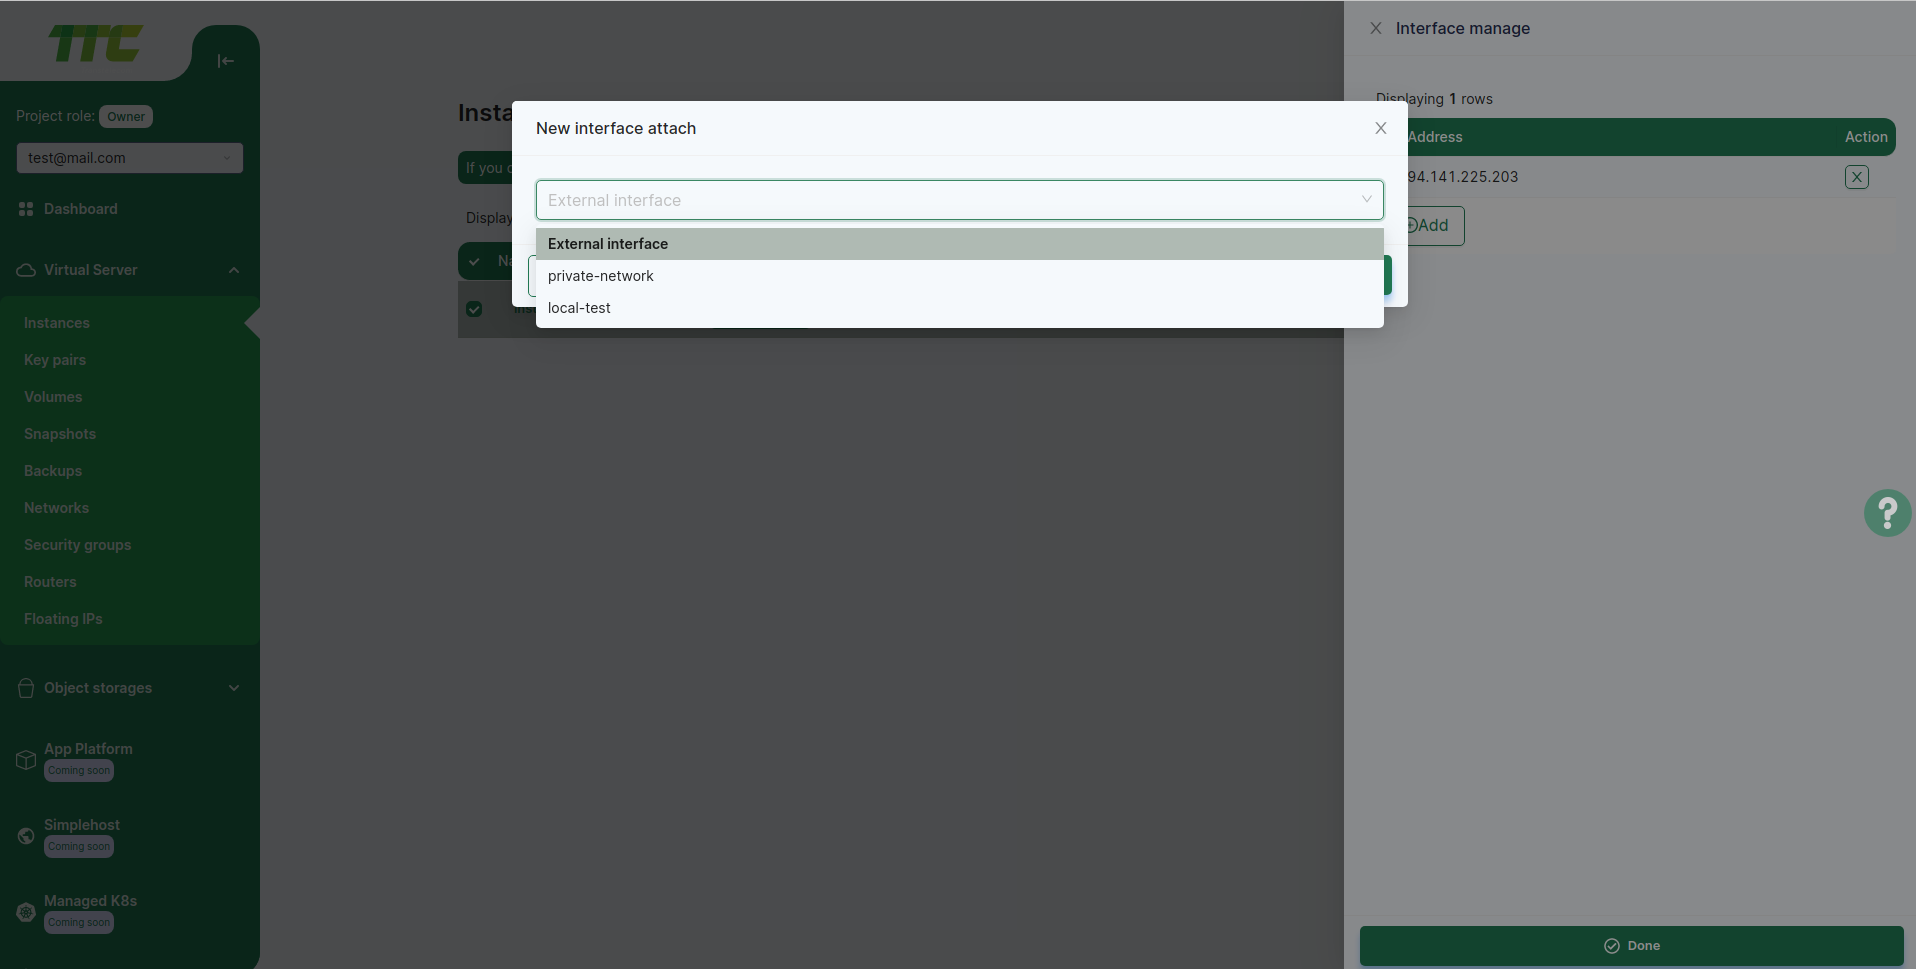This screenshot has height=969, width=1916.
Task: Select the 94.141.225.203 address text
Action: pos(1463,177)
